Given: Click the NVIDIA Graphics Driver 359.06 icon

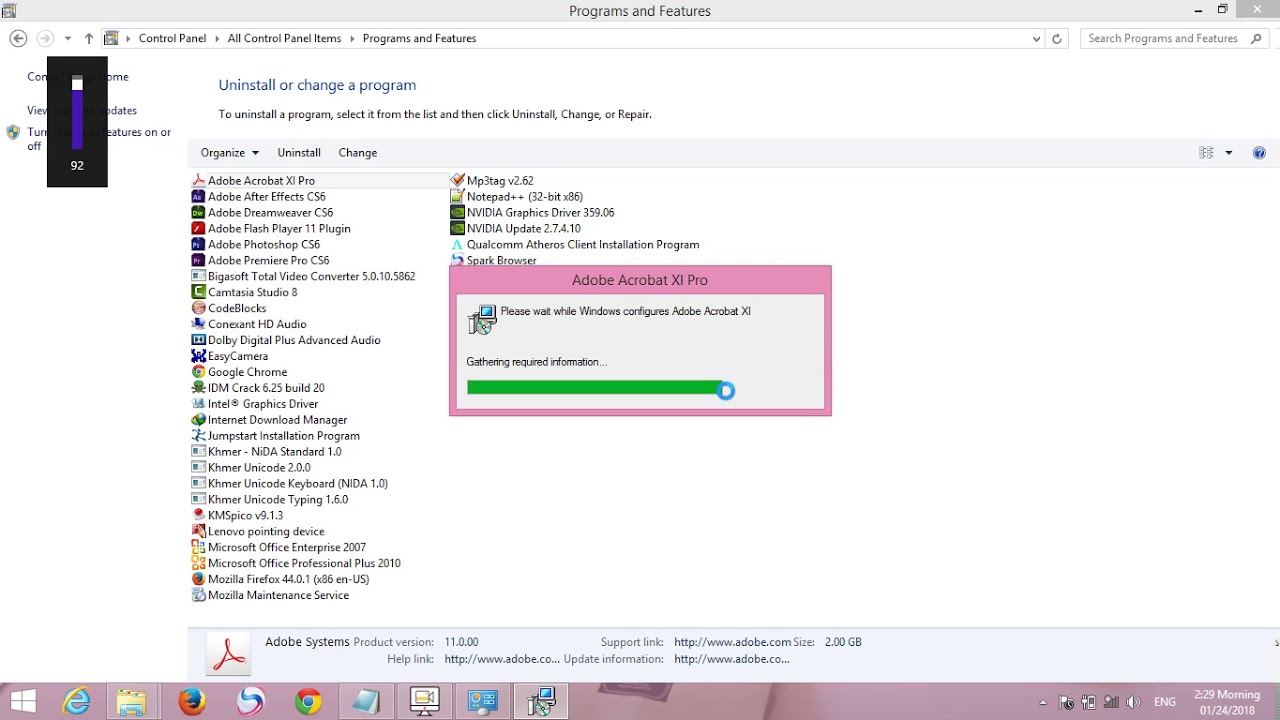Looking at the screenshot, I should coord(458,213).
